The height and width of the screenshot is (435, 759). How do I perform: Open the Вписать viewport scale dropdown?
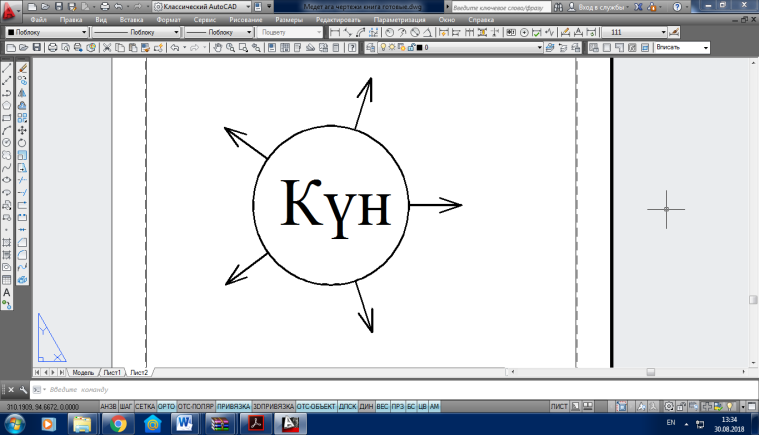(x=682, y=47)
